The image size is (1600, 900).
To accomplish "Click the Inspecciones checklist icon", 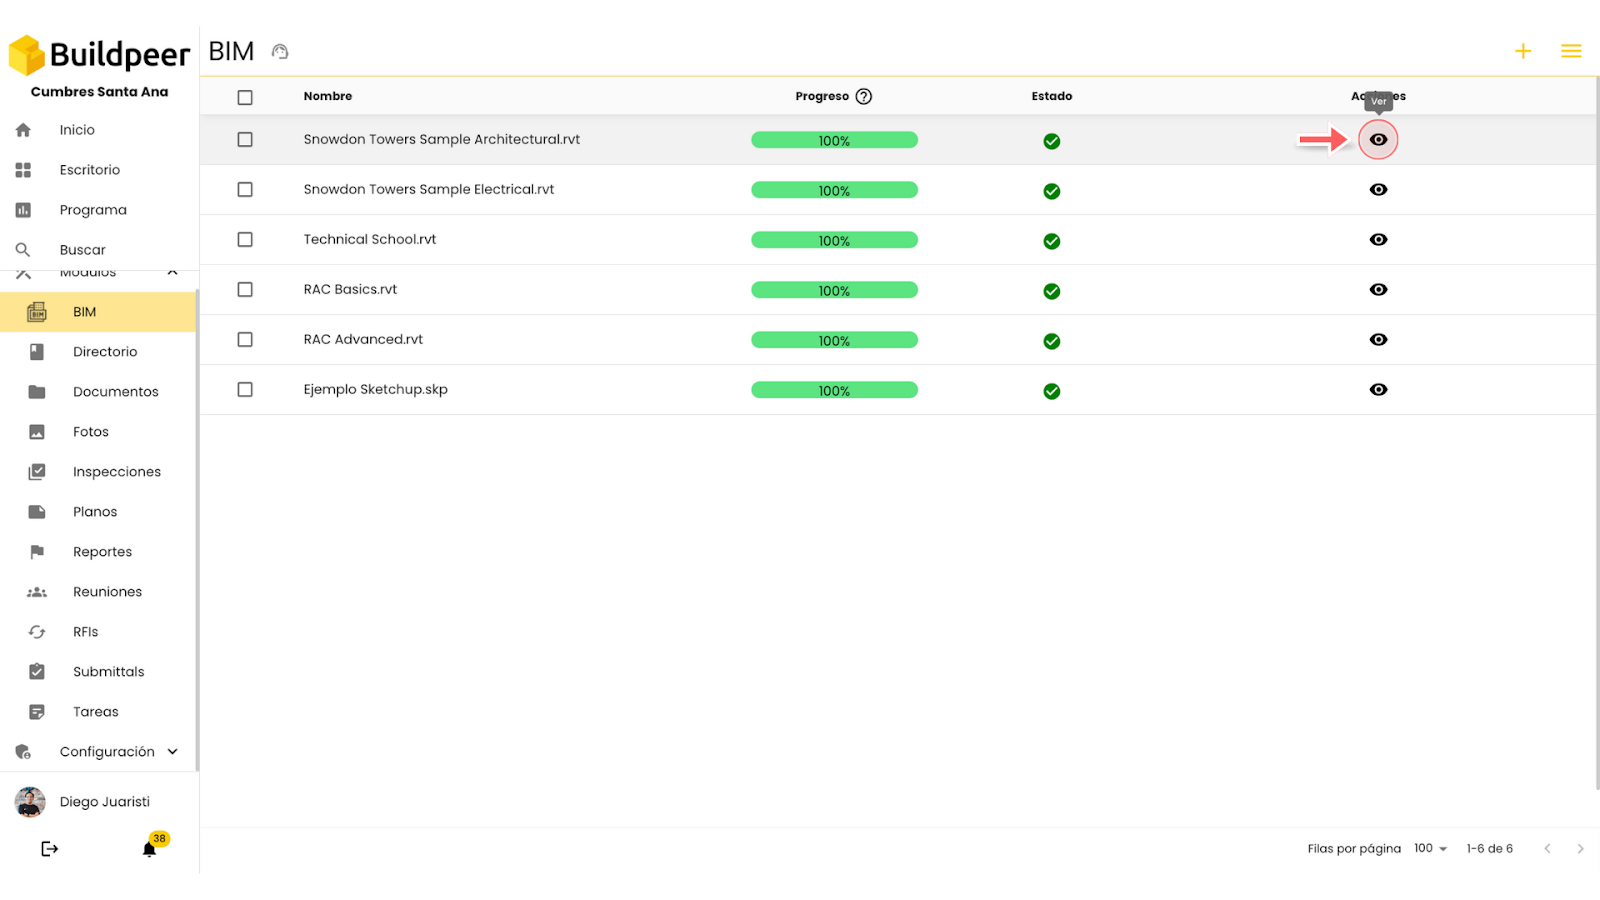I will pos(37,472).
